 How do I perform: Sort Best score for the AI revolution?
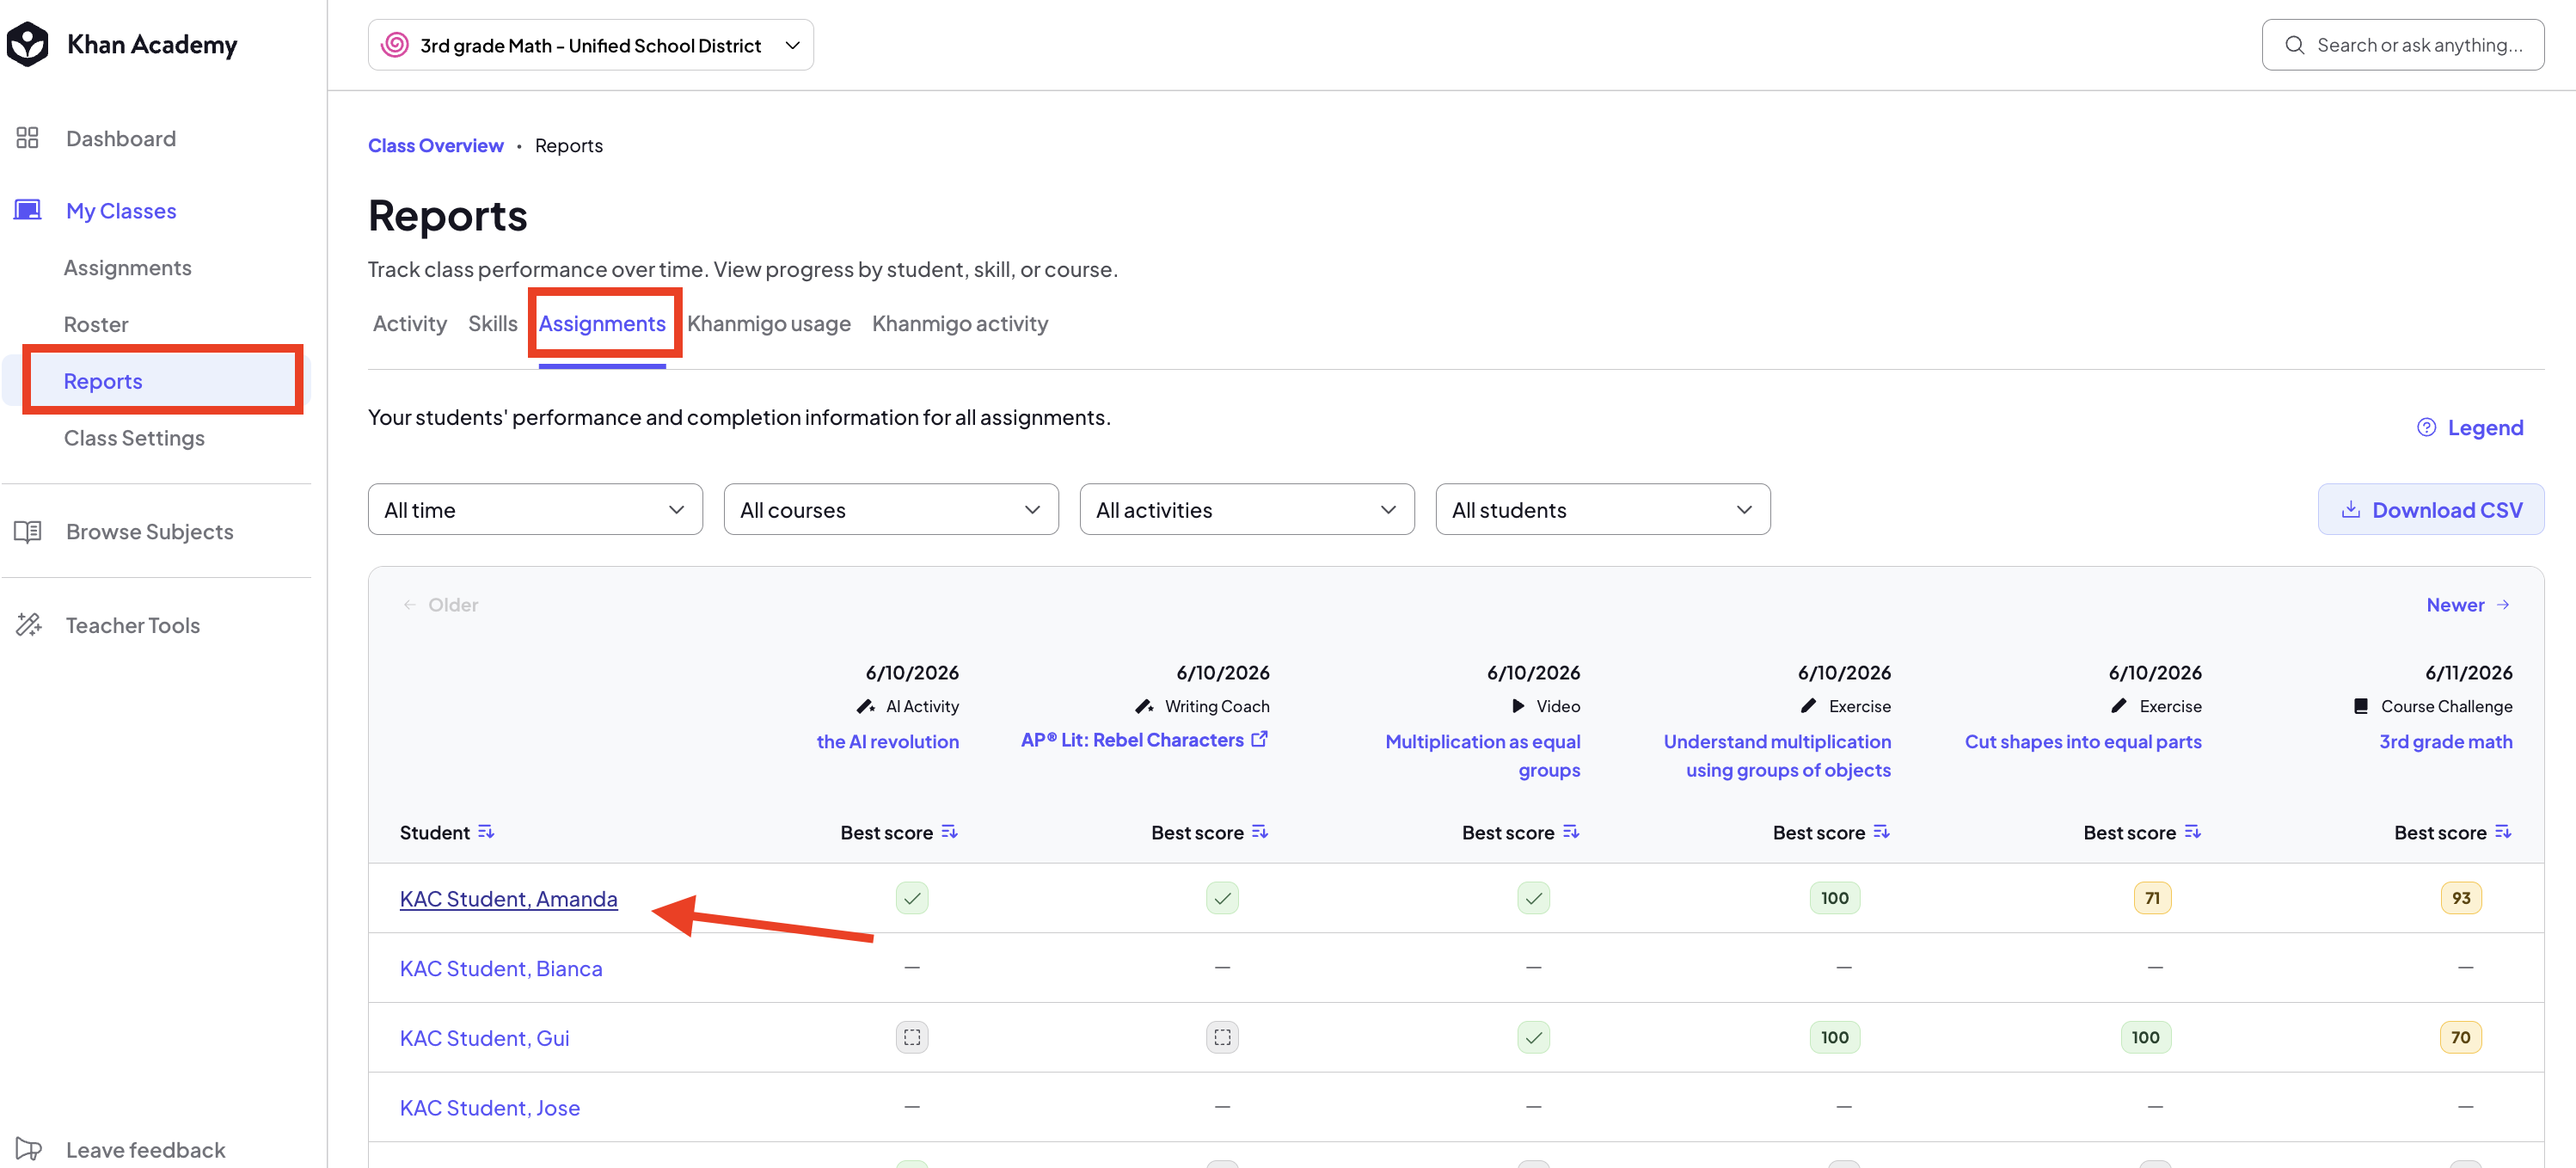pyautogui.click(x=949, y=832)
